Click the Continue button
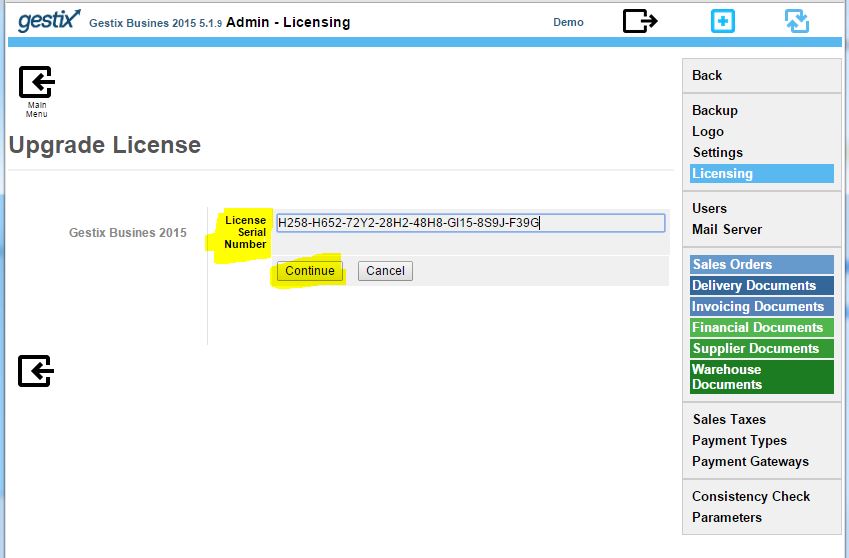 coord(310,271)
